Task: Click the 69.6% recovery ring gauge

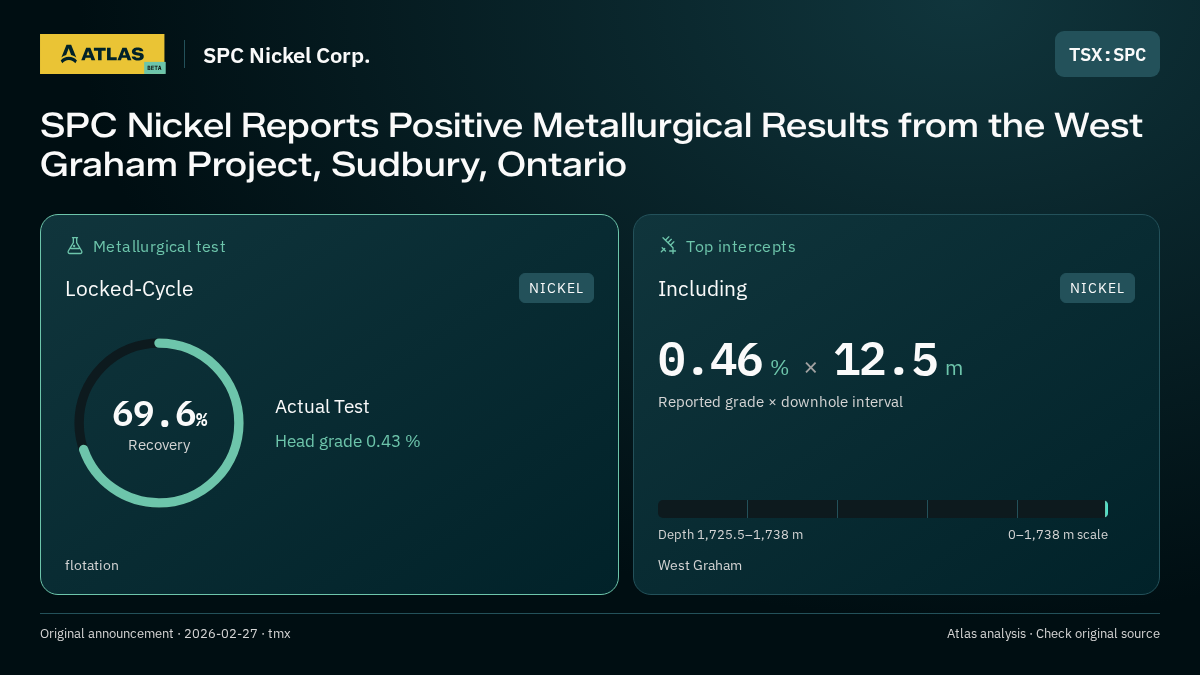Action: [x=159, y=423]
